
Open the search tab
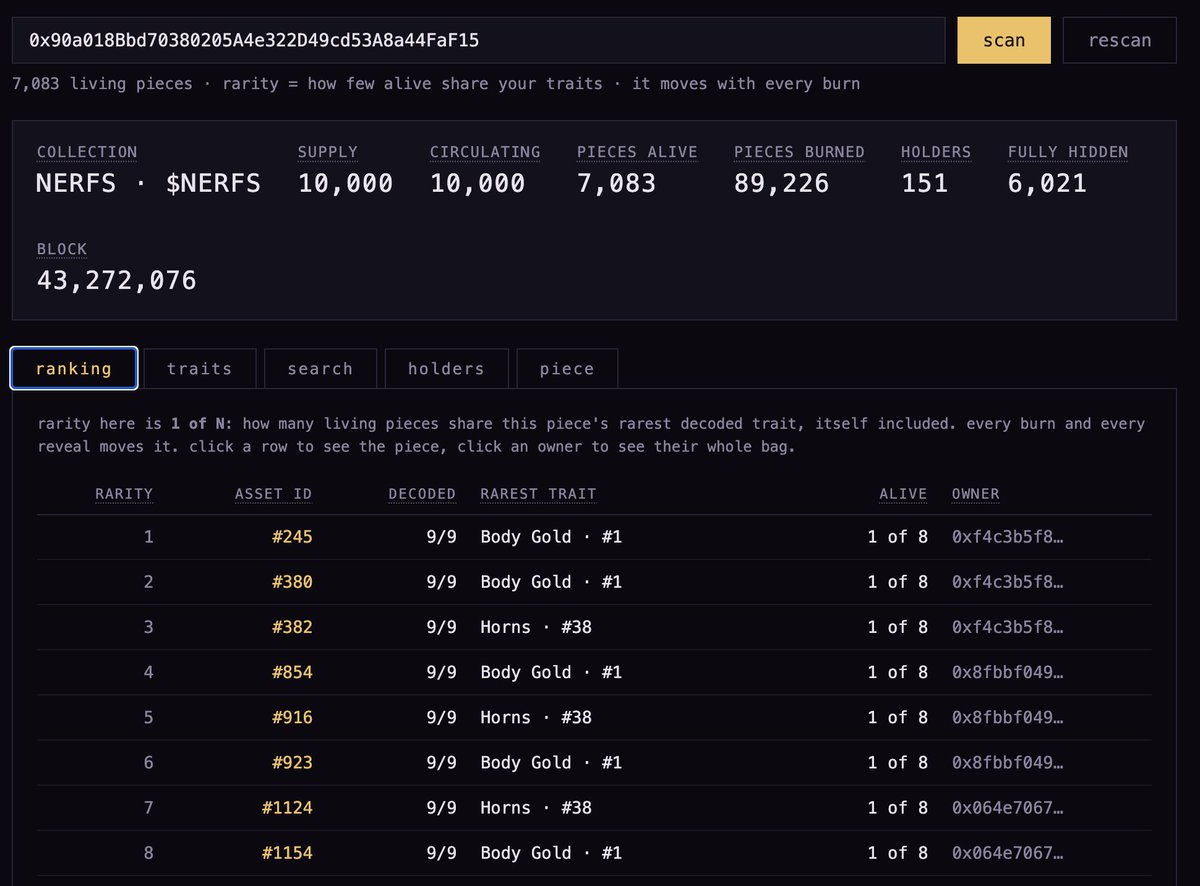point(320,368)
